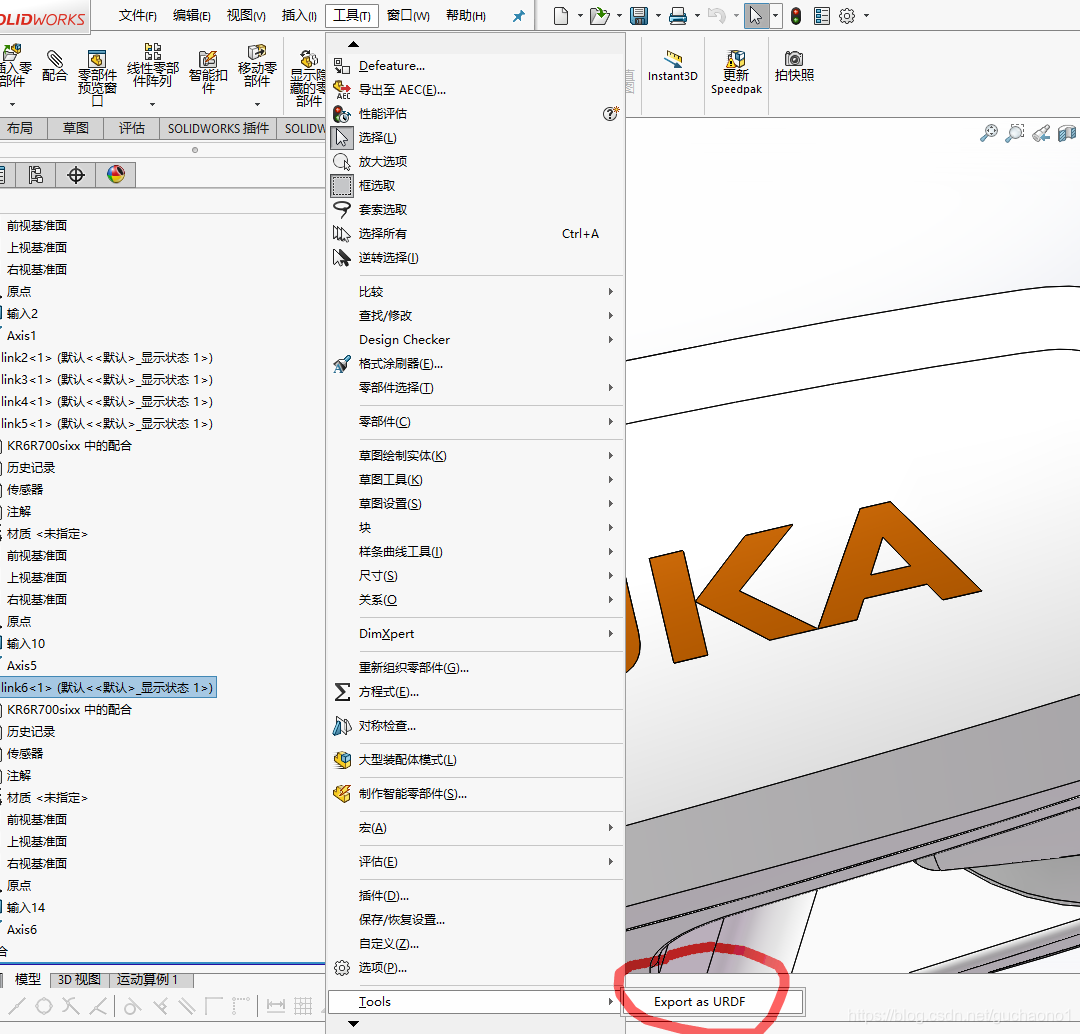1080x1034 pixels.
Task: Pin the menu bar with pushpin
Action: [519, 16]
